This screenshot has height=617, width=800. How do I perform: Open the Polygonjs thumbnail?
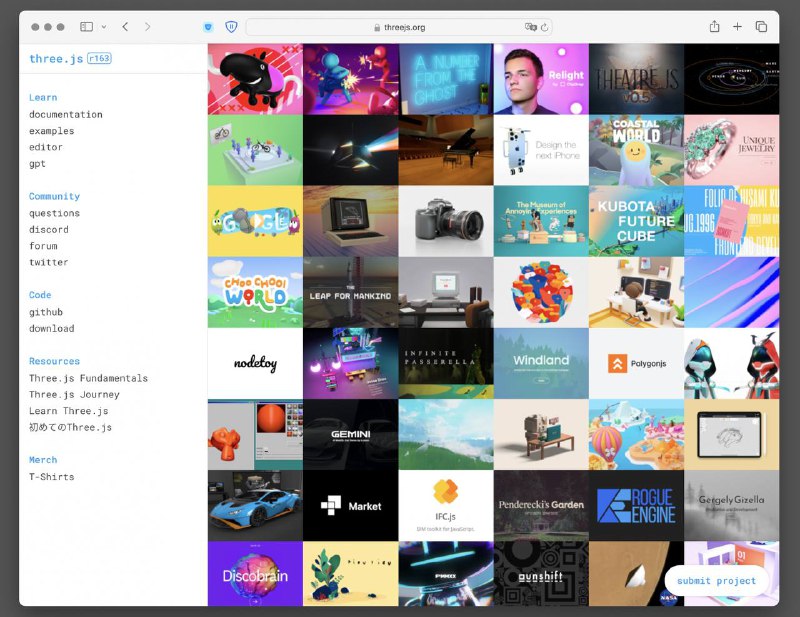(636, 363)
